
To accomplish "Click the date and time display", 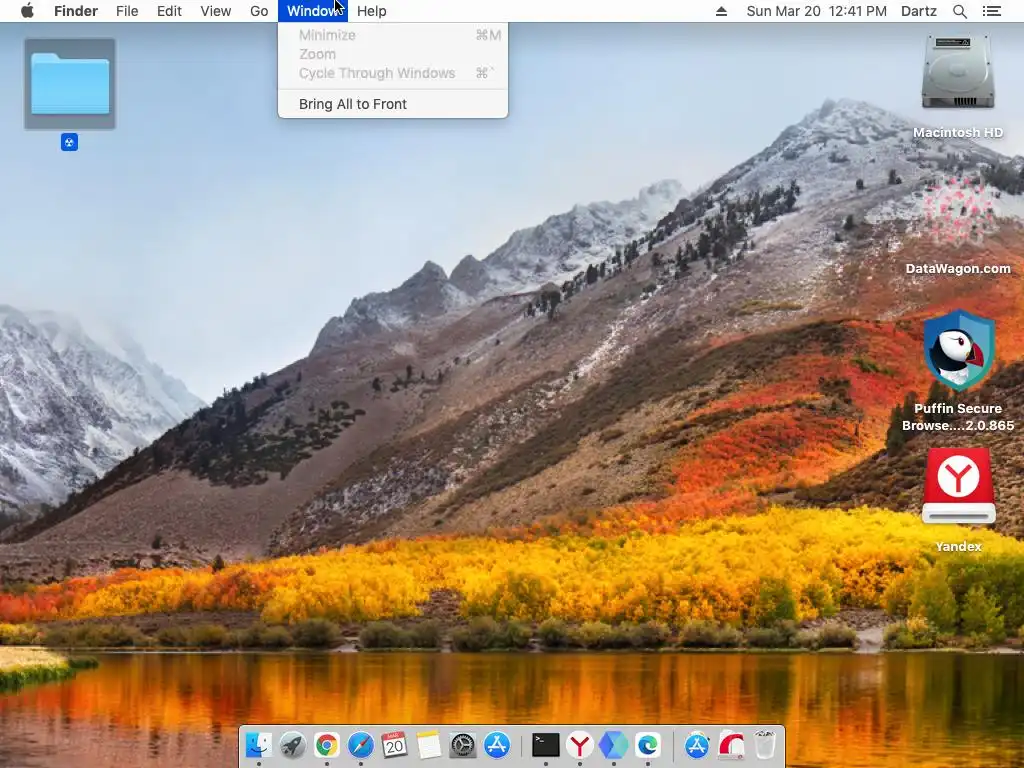I will coord(816,11).
